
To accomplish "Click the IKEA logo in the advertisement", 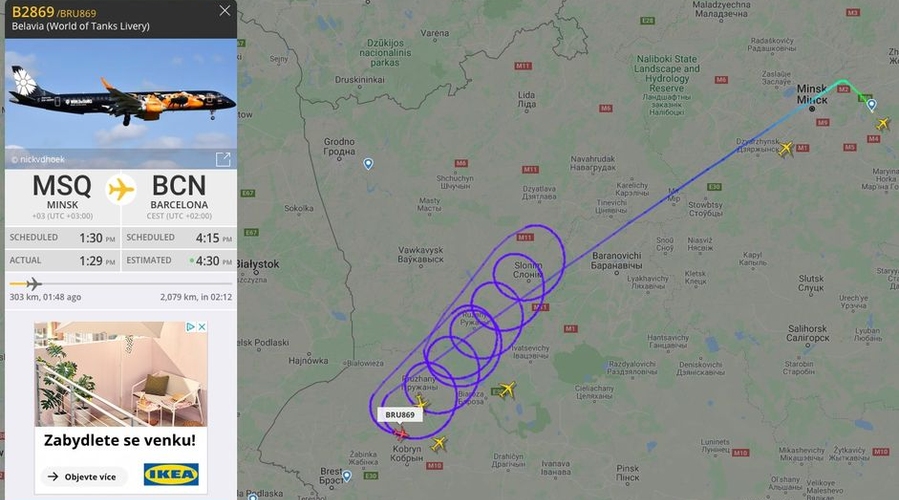I will pyautogui.click(x=171, y=474).
